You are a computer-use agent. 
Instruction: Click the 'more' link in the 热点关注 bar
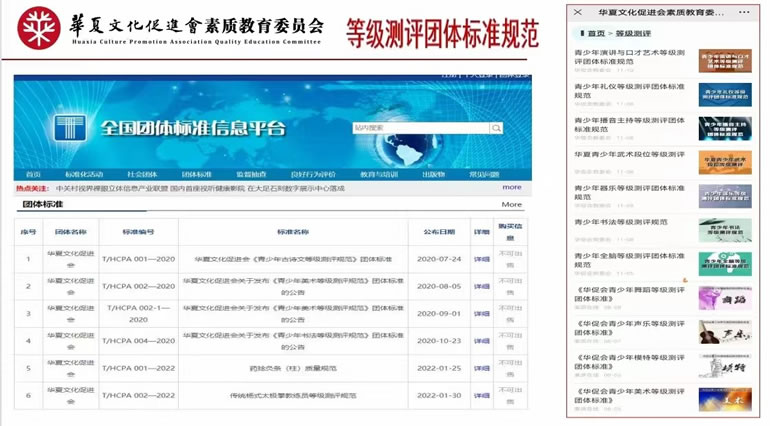pyautogui.click(x=512, y=187)
